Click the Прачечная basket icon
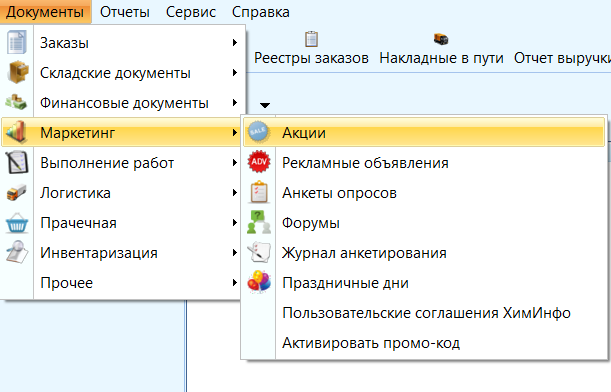 17,222
